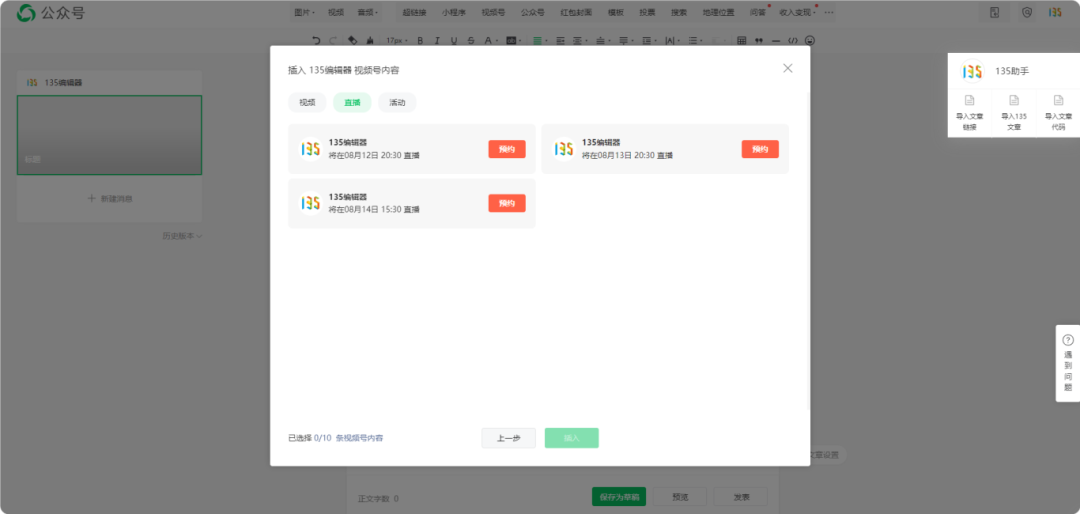Click the text background color icon

(x=511, y=40)
